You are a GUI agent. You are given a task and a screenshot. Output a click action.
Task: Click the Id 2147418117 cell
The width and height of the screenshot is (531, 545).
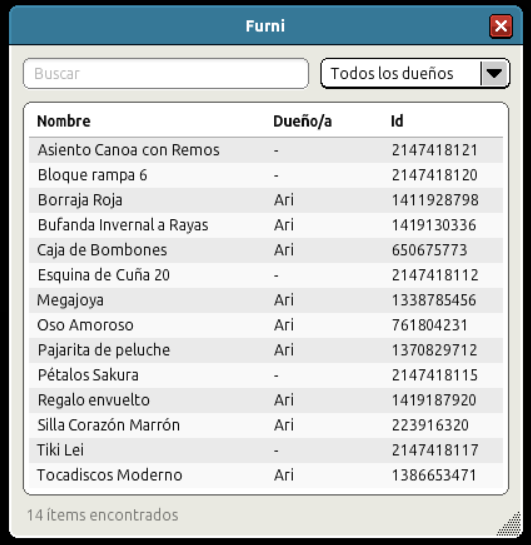[435, 451]
